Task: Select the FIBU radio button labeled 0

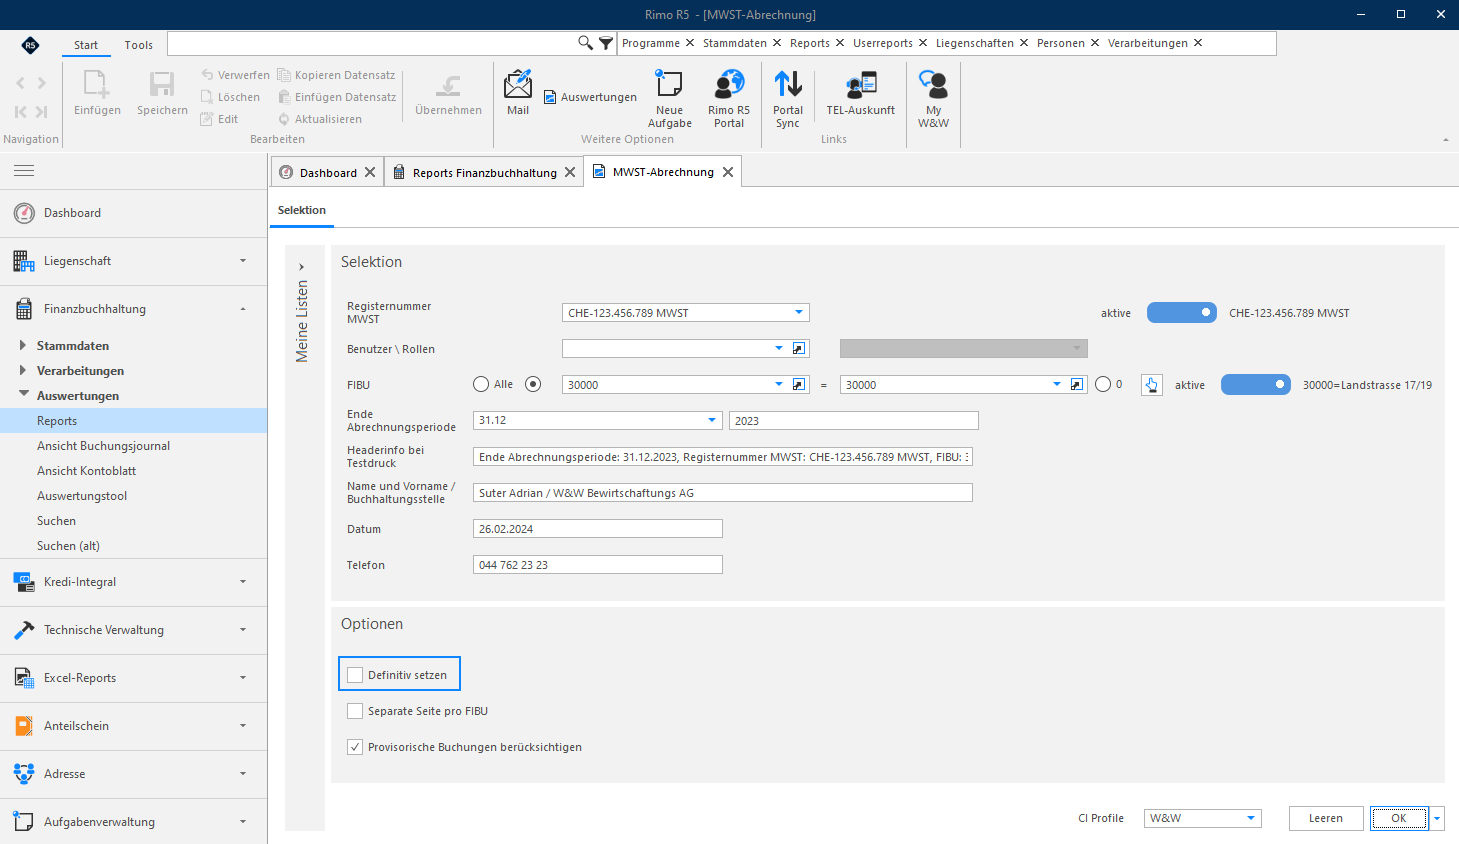Action: pos(1103,384)
